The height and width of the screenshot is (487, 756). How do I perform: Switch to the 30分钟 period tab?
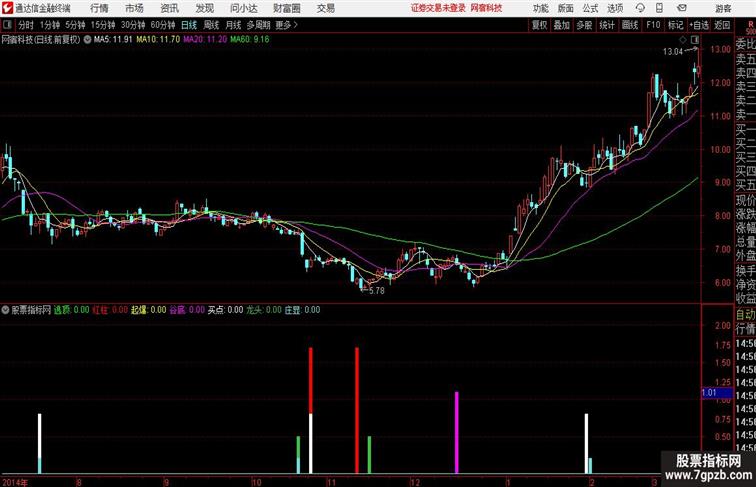[x=133, y=25]
